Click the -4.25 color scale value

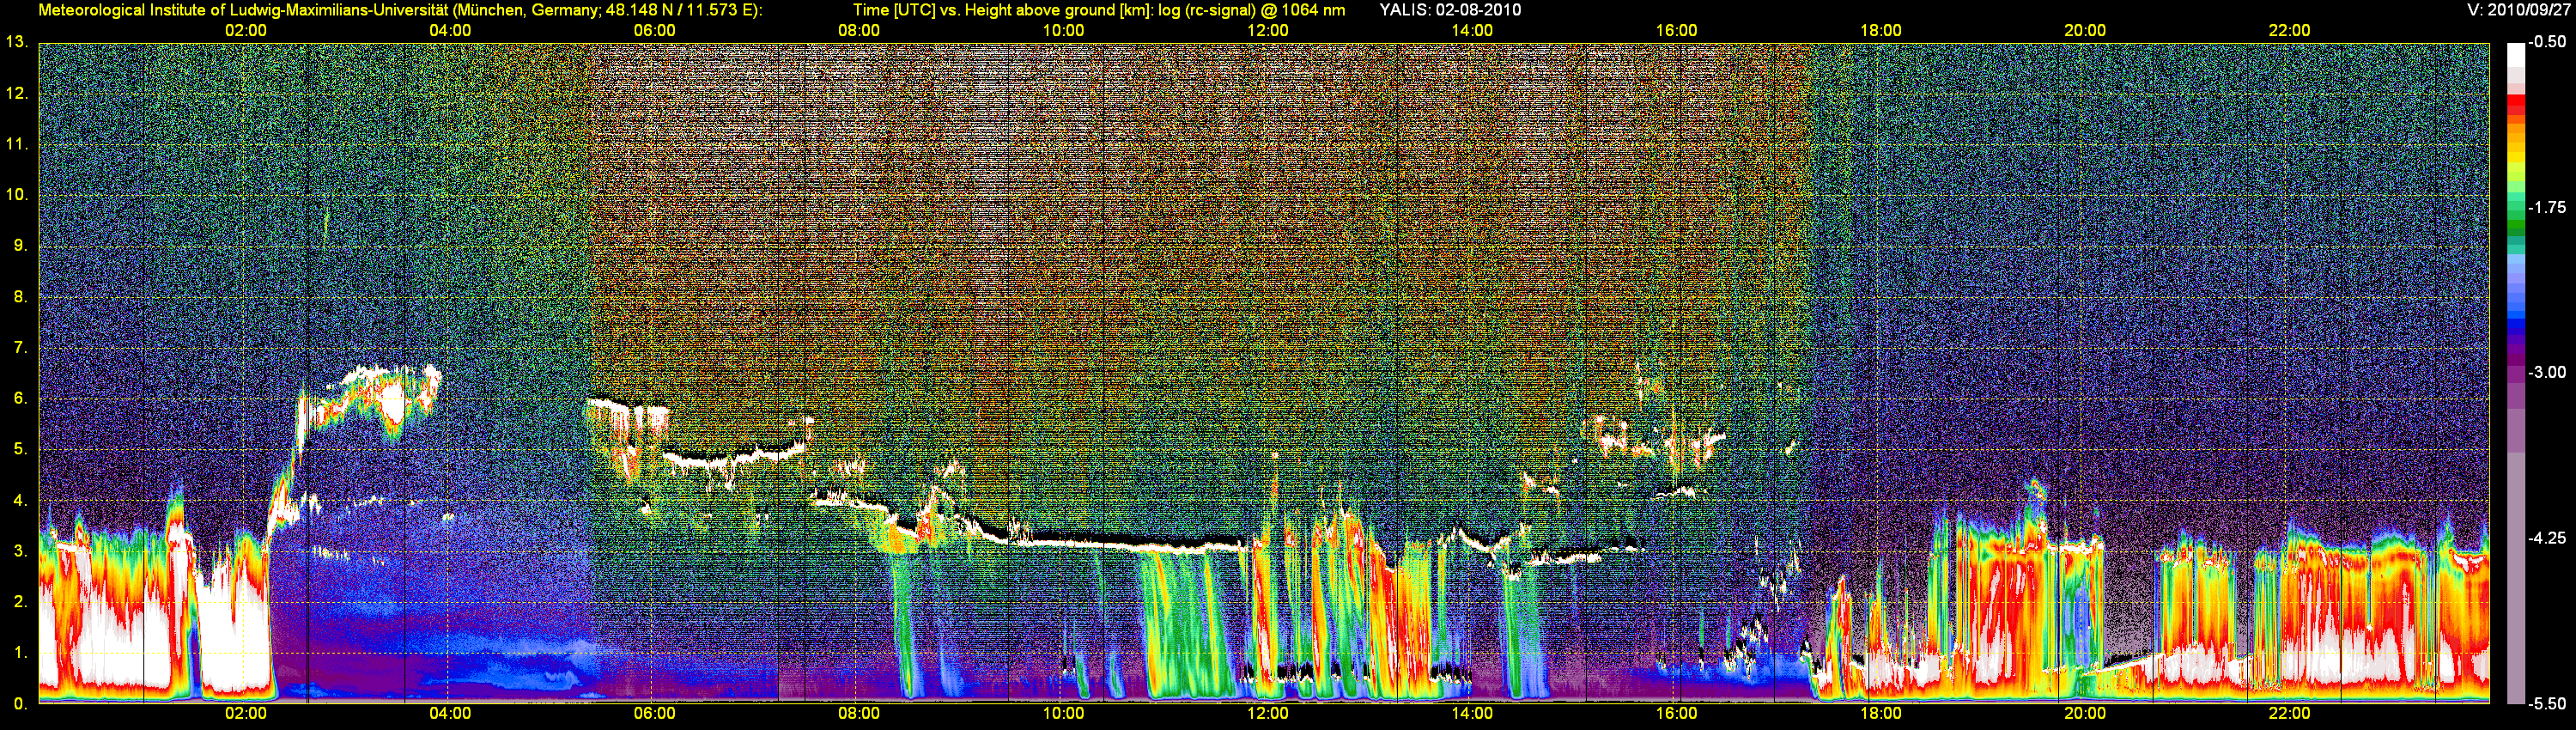[2546, 538]
